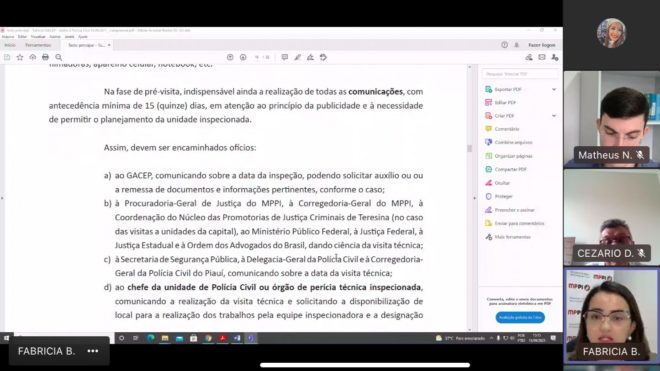Click the search tools input field
The width and height of the screenshot is (660, 371).
[520, 74]
